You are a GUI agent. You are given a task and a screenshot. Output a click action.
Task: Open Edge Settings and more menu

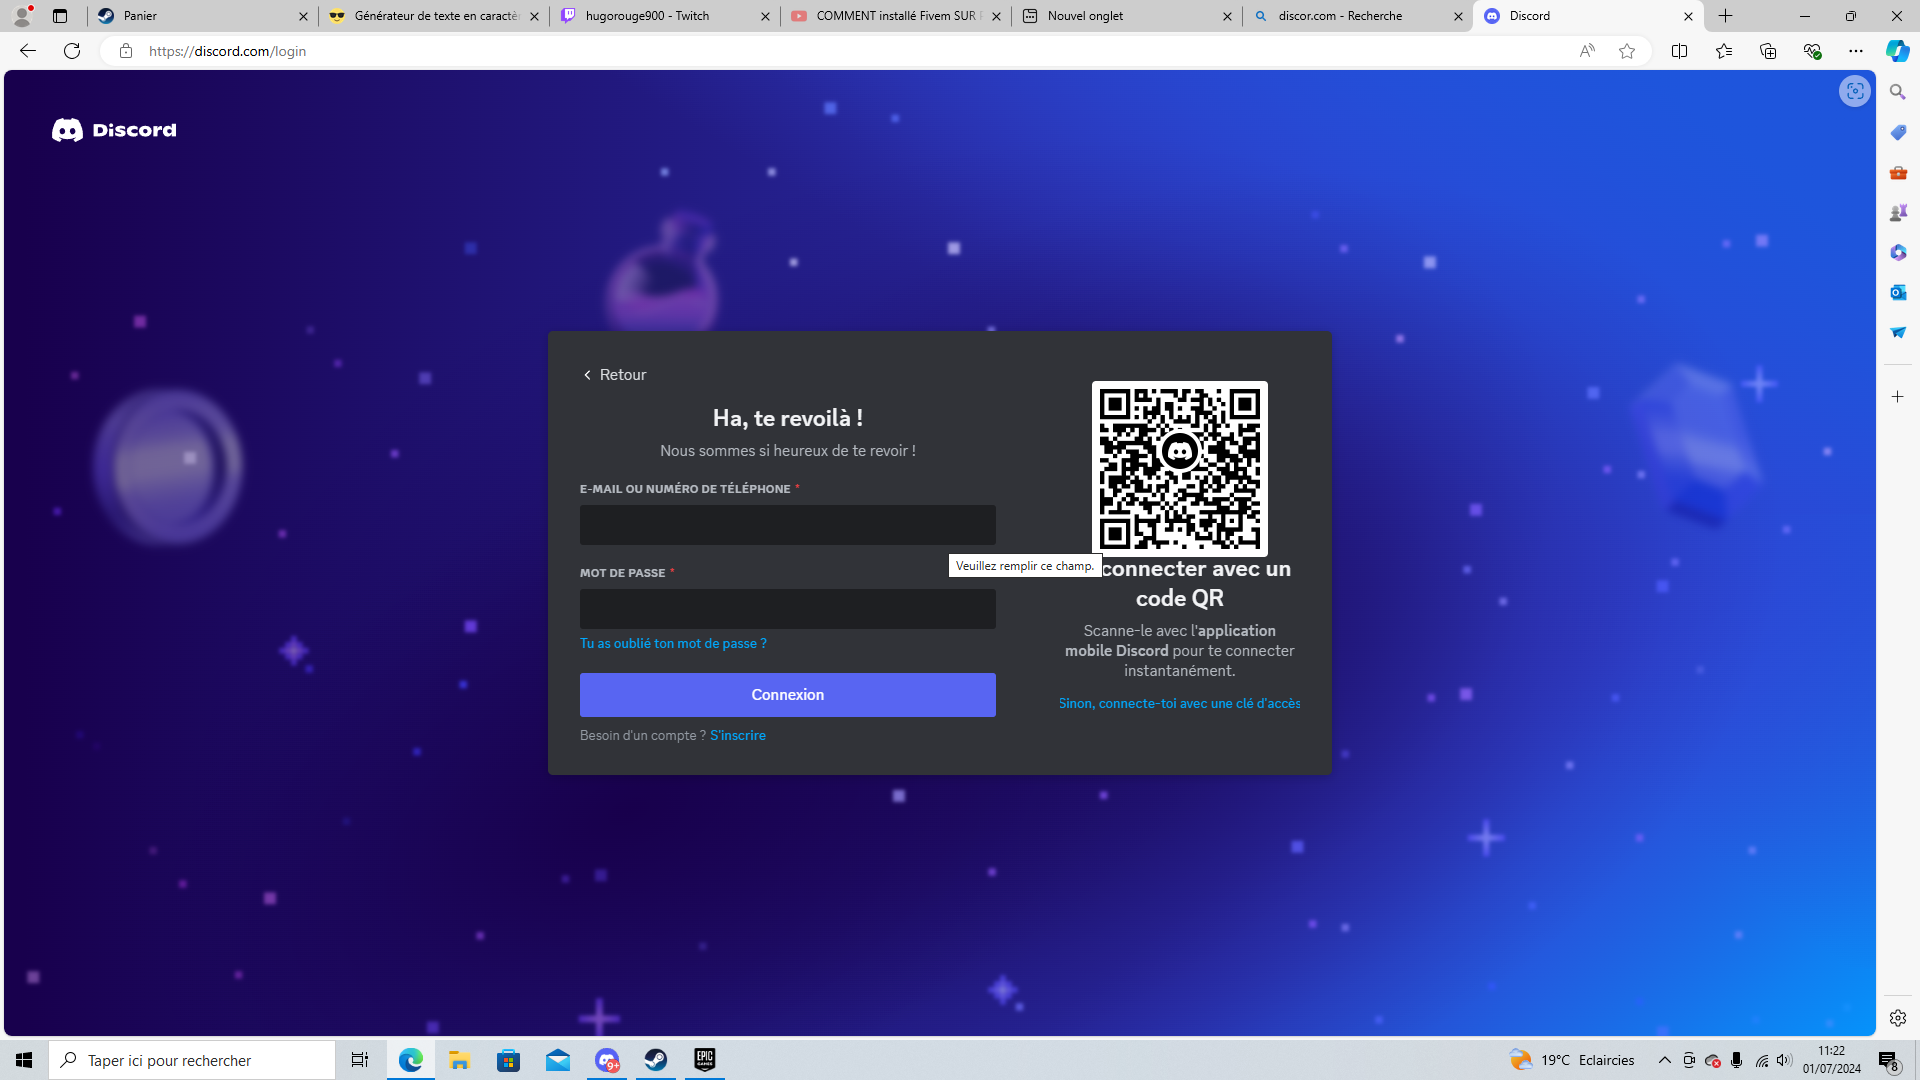click(x=1855, y=51)
